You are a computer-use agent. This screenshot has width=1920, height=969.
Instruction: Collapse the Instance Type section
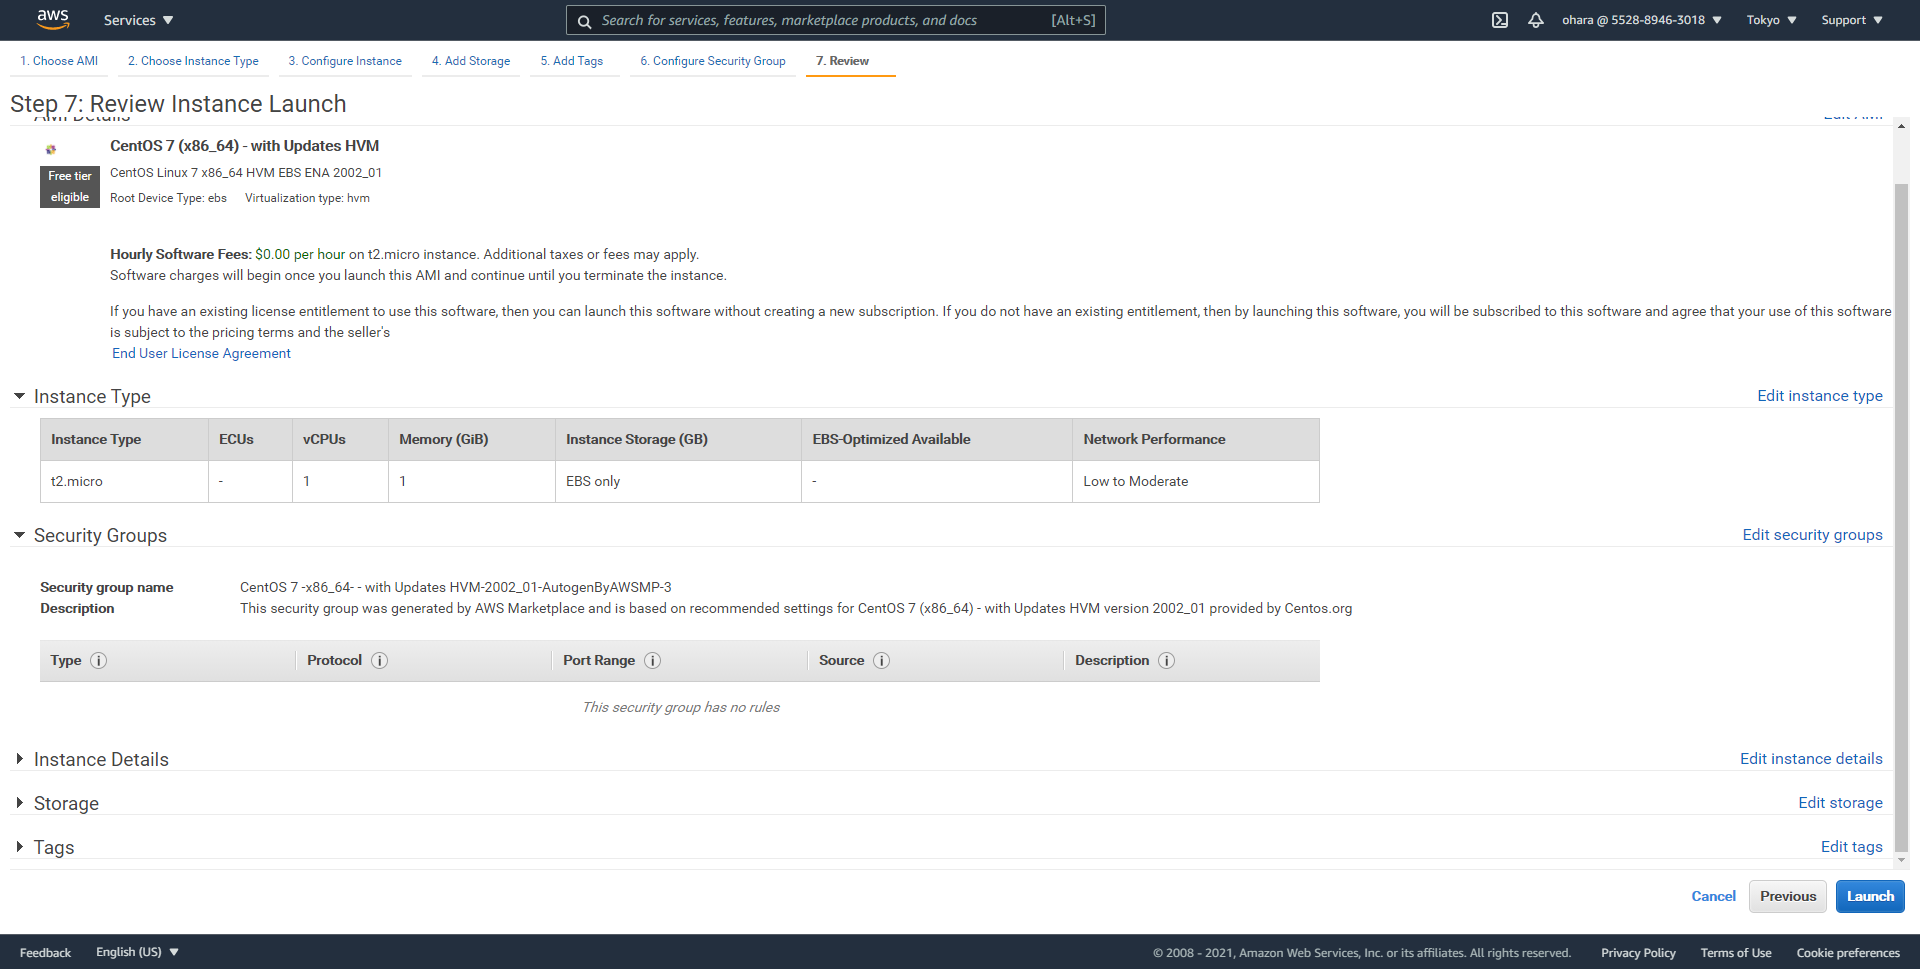[x=19, y=397]
